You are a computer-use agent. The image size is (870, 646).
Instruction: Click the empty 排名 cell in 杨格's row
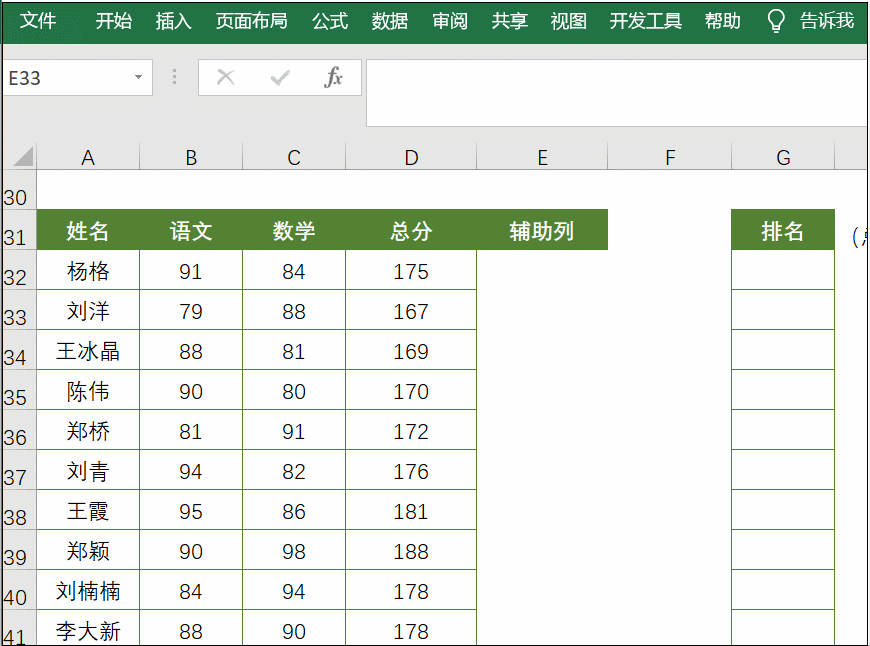pos(783,270)
